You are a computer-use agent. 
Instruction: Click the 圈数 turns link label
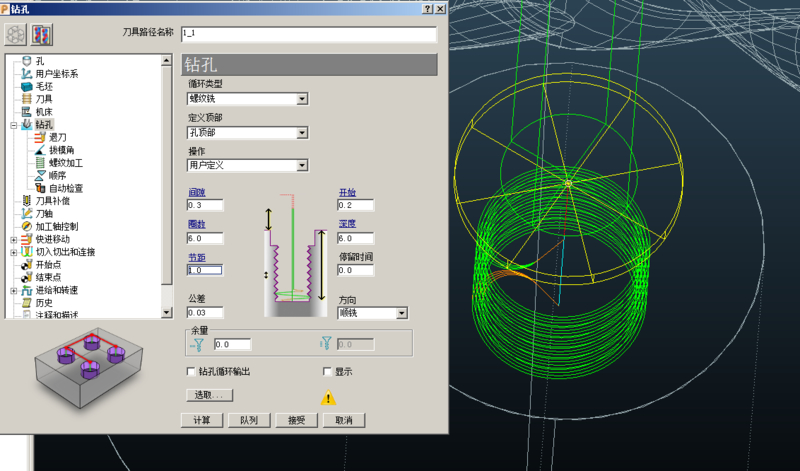click(197, 224)
